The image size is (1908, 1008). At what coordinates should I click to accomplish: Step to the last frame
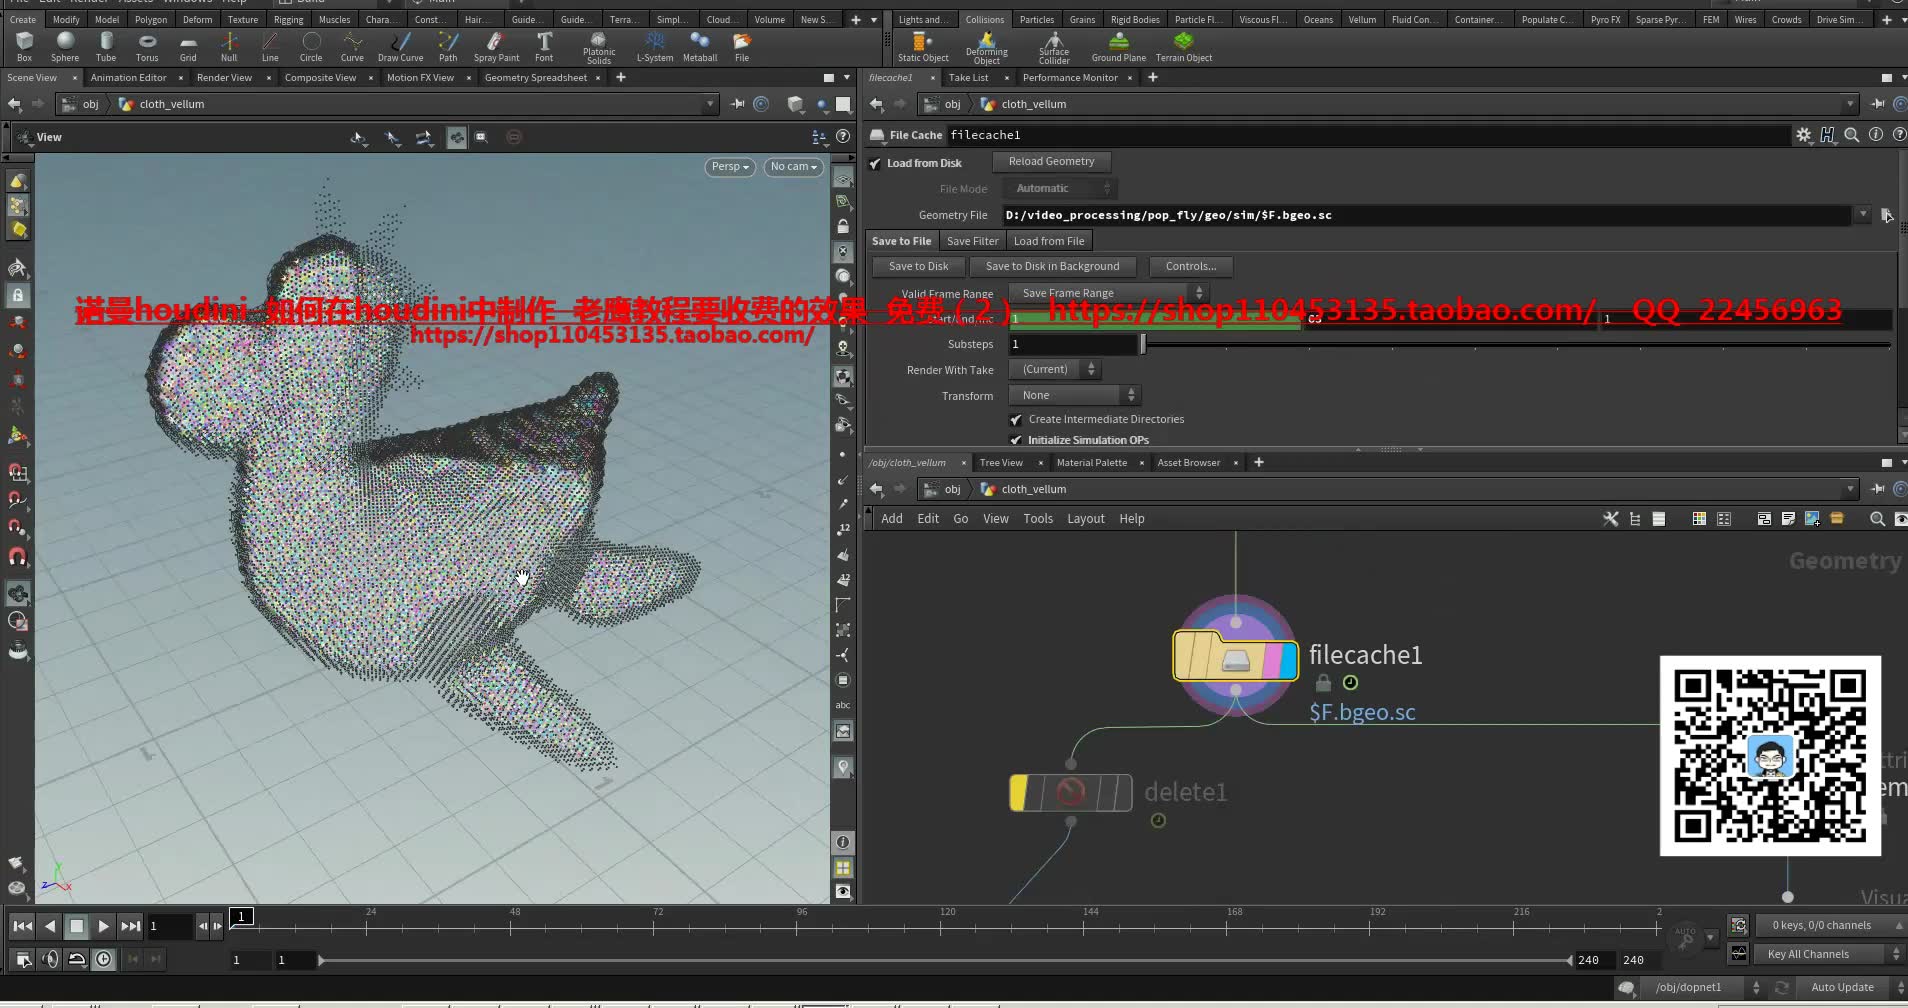pos(130,926)
